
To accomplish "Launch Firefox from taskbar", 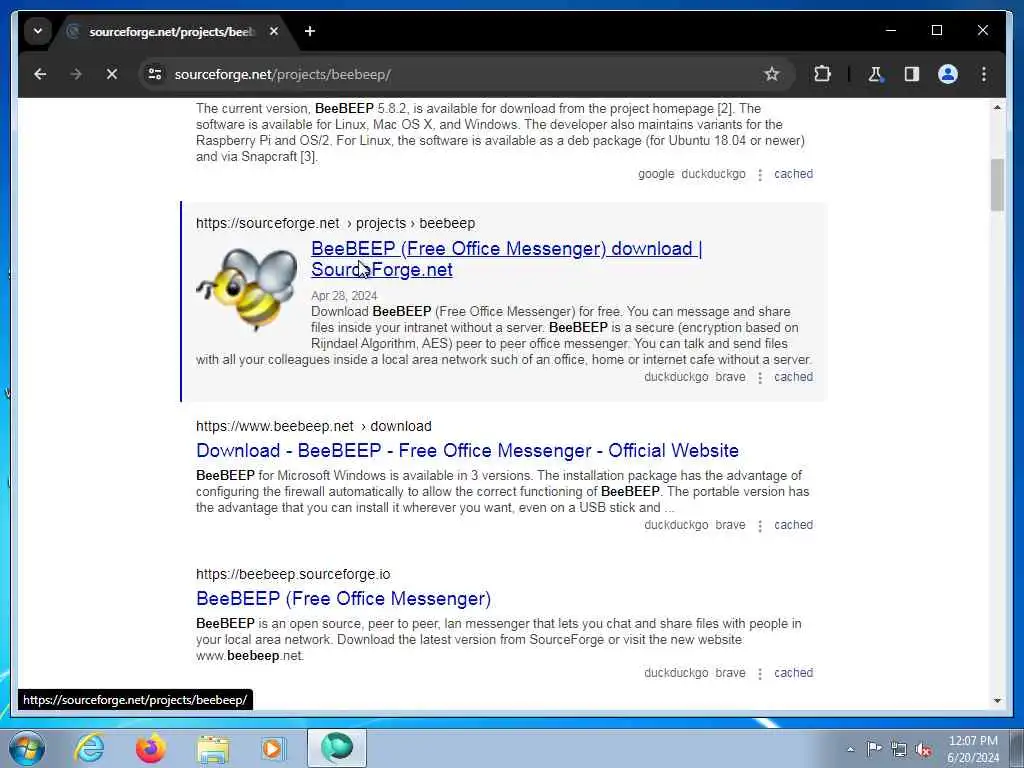I will 150,748.
